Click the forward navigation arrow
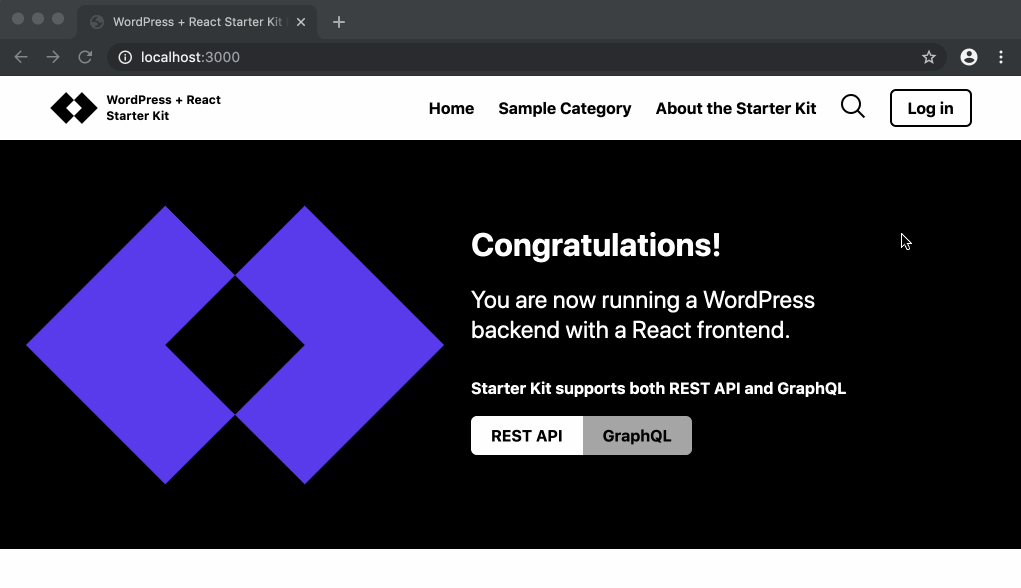The image size is (1021, 588). (52, 57)
